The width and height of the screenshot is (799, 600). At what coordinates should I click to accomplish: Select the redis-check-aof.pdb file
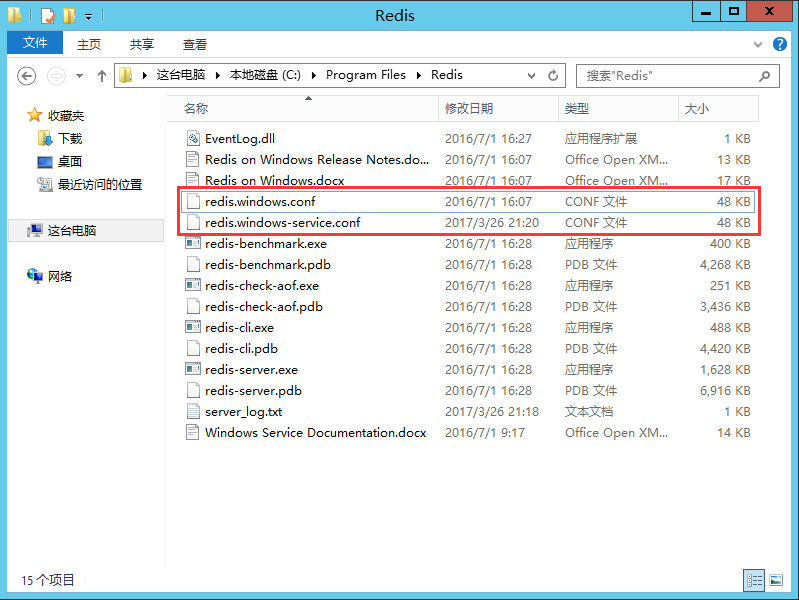pos(468,306)
